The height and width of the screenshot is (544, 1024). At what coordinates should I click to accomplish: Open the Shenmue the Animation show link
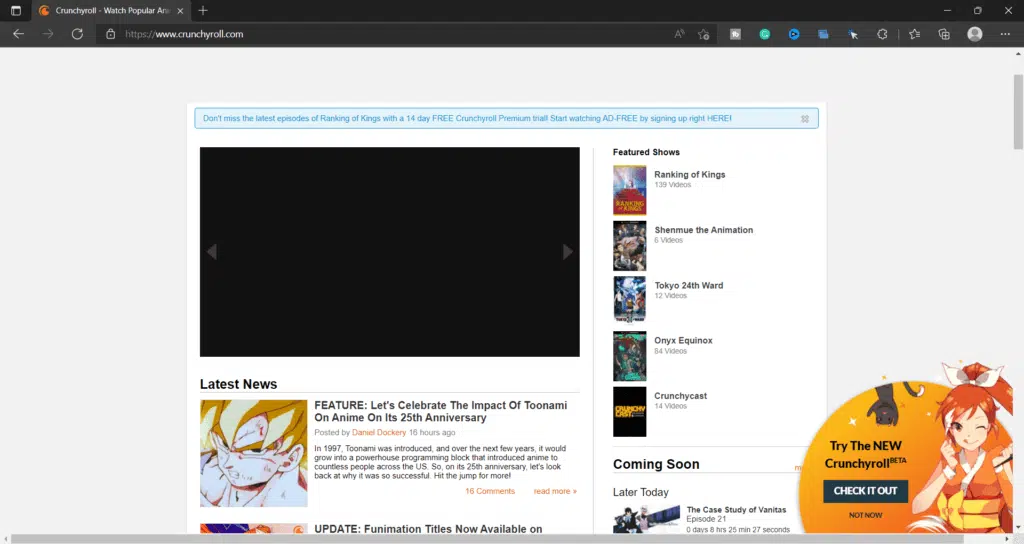click(703, 230)
